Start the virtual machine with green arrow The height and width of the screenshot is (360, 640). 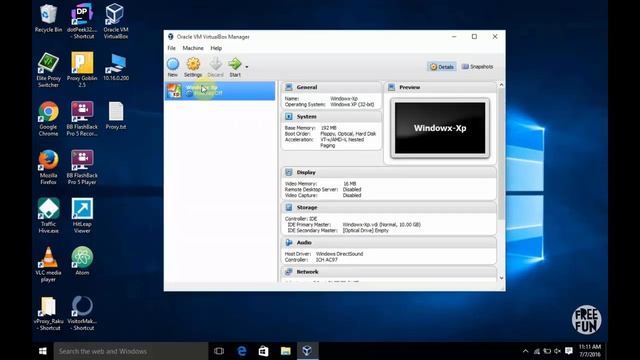click(235, 67)
